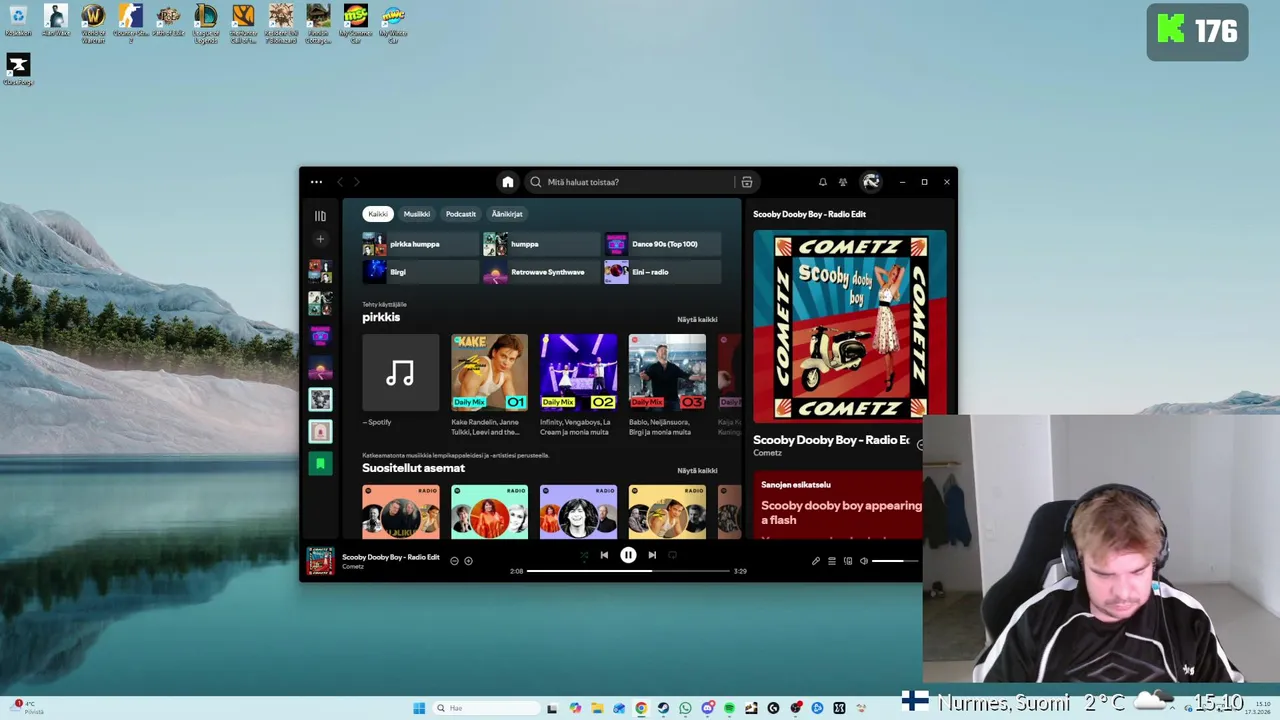Select the Äänikirjat filter chip
This screenshot has width=1280, height=720.
click(x=507, y=214)
